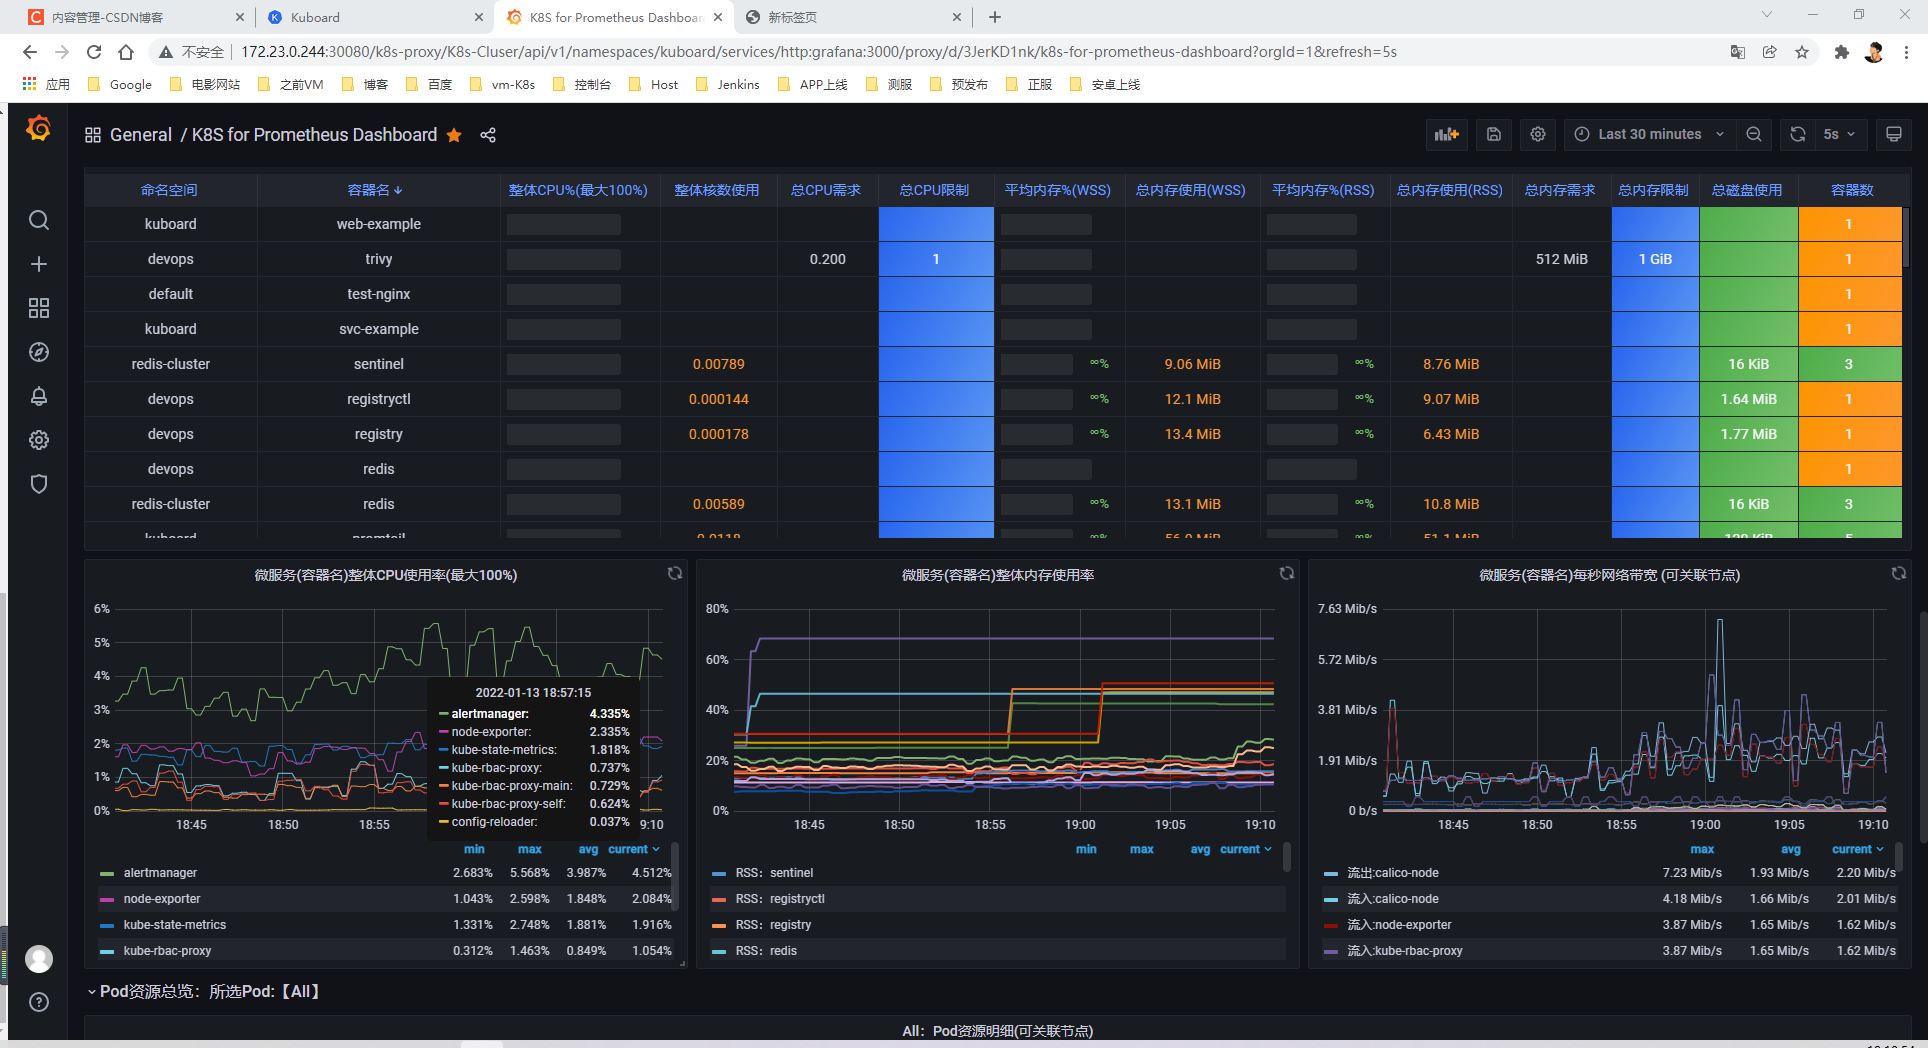Toggle 流入:node-exporter series in network legend

(x=1399, y=925)
